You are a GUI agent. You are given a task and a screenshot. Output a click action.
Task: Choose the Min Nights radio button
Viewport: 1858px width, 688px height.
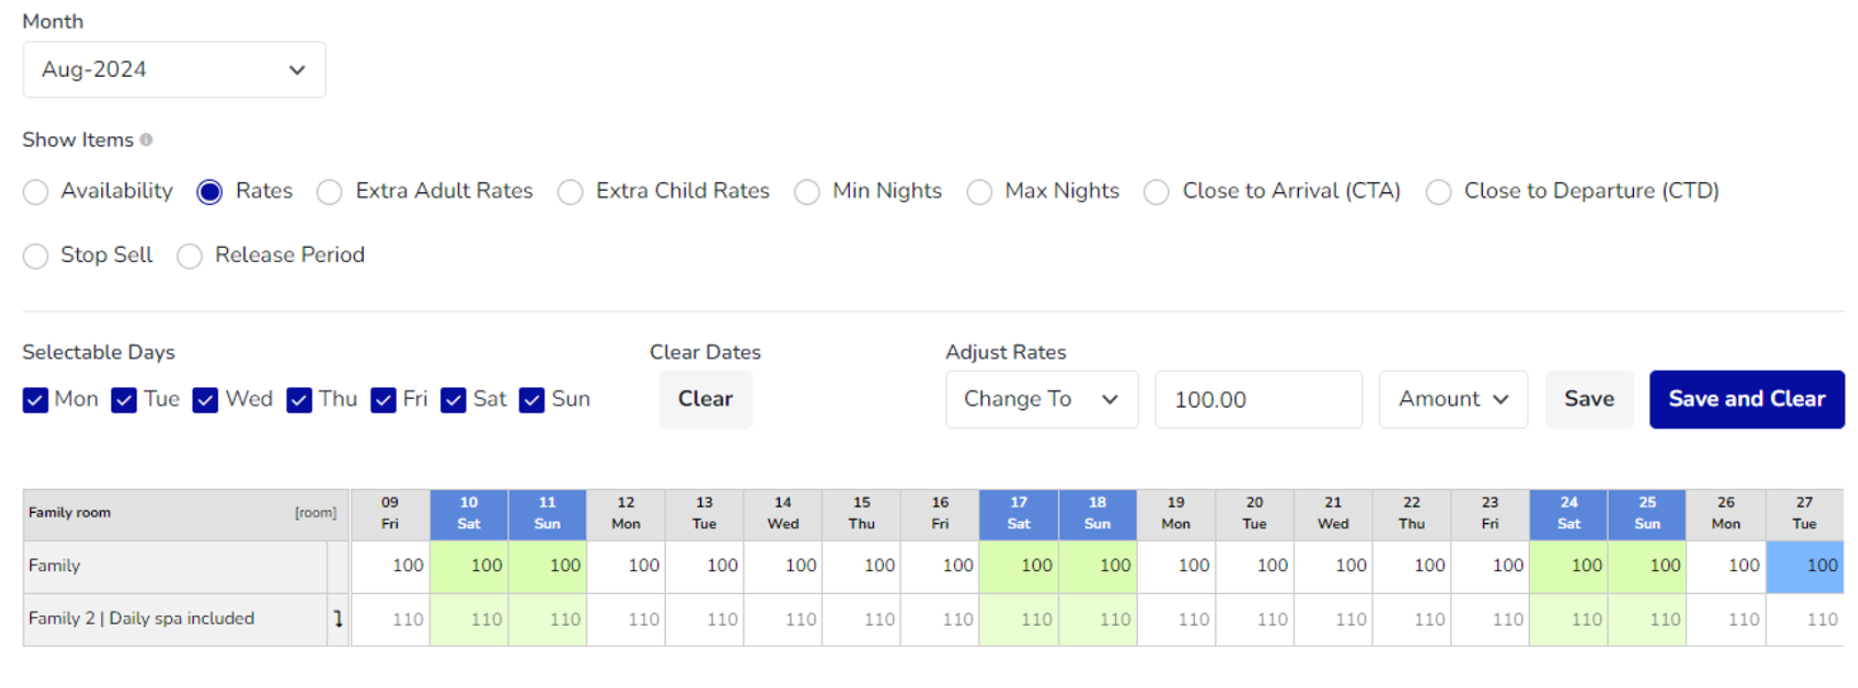point(807,192)
